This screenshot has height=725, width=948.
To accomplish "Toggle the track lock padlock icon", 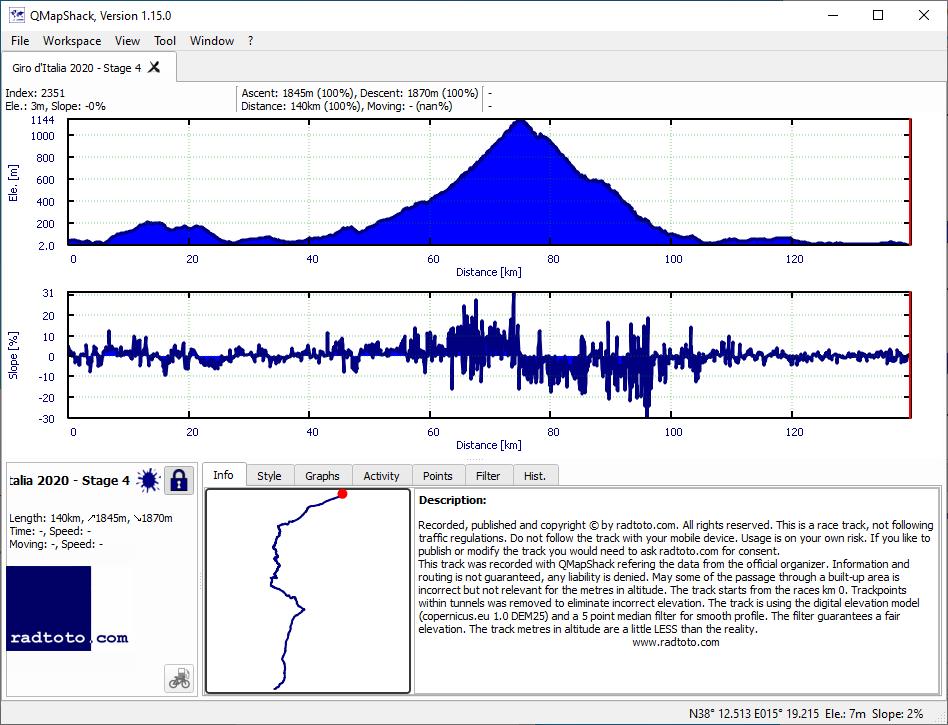I will tap(179, 481).
